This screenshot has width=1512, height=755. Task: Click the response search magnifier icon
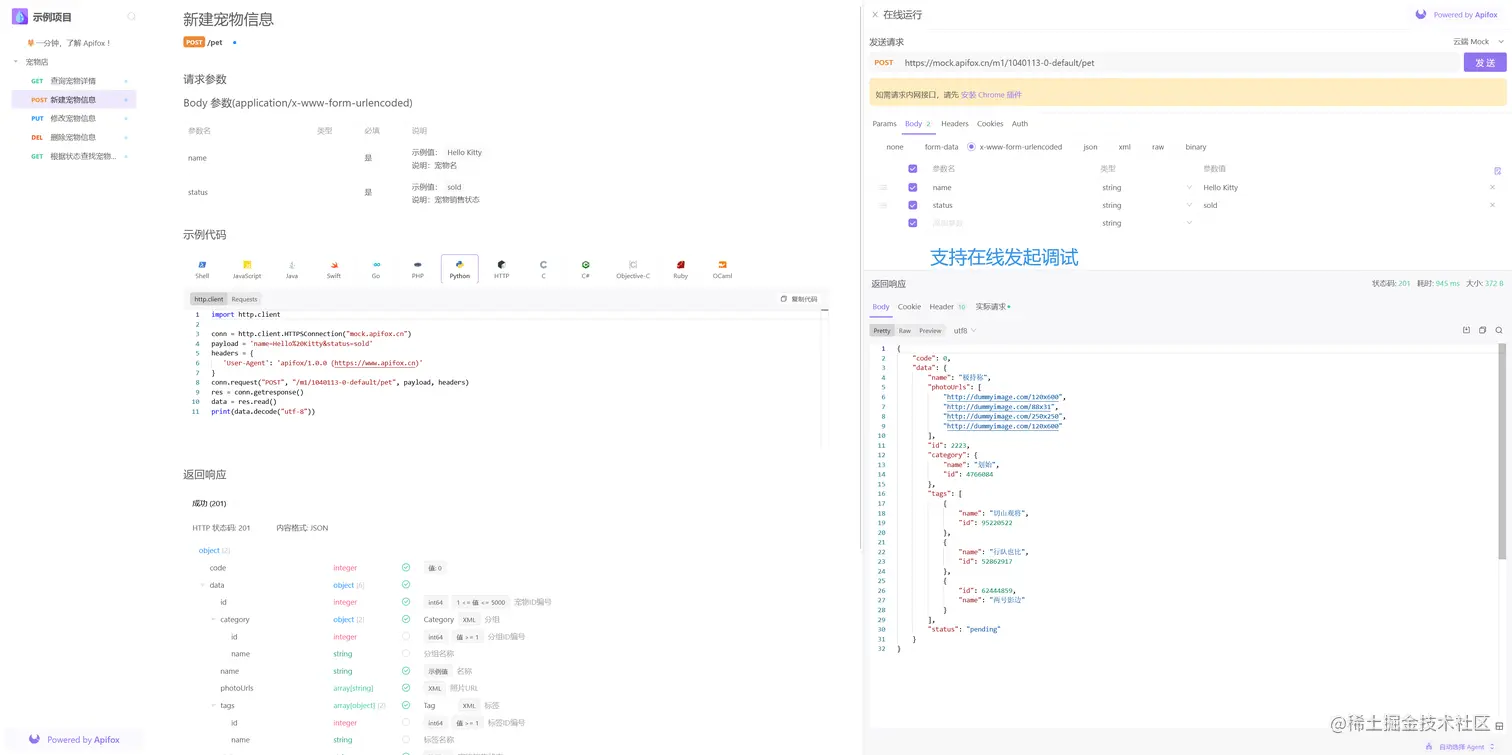tap(1499, 330)
